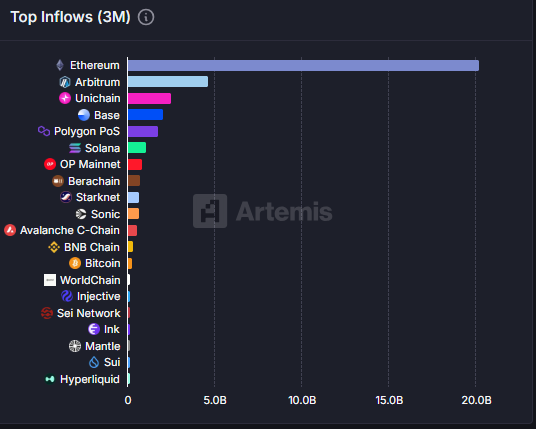Viewport: 536px width, 429px height.
Task: Open the info icon beside Top Inflows title
Action: (146, 17)
